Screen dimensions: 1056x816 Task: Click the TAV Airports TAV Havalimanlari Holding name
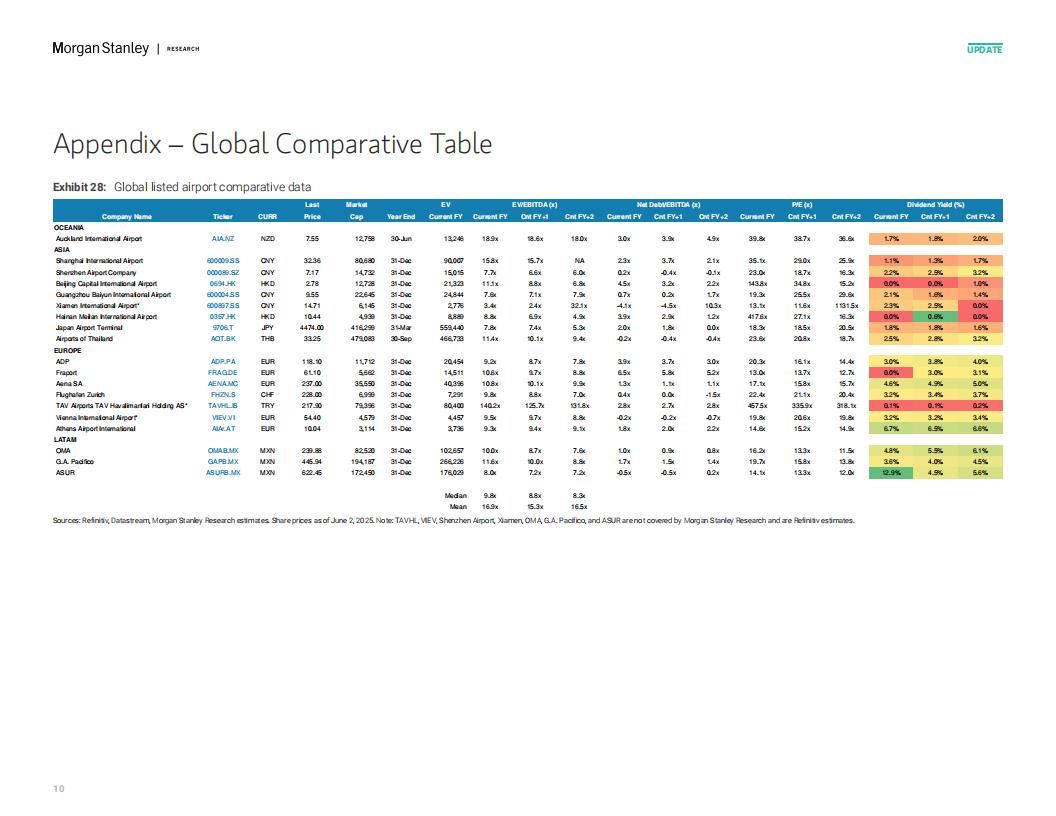[121, 406]
